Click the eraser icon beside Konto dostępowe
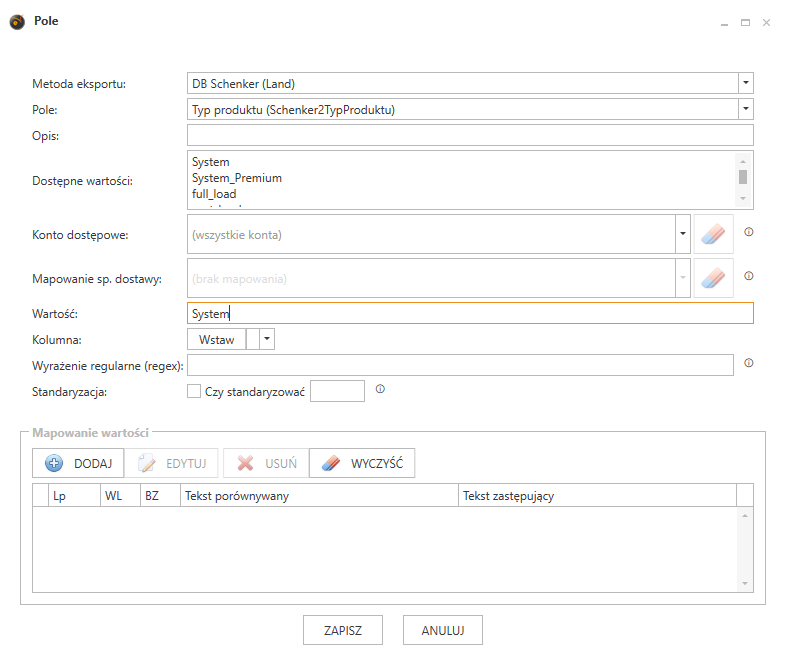This screenshot has width=789, height=658. [x=713, y=234]
